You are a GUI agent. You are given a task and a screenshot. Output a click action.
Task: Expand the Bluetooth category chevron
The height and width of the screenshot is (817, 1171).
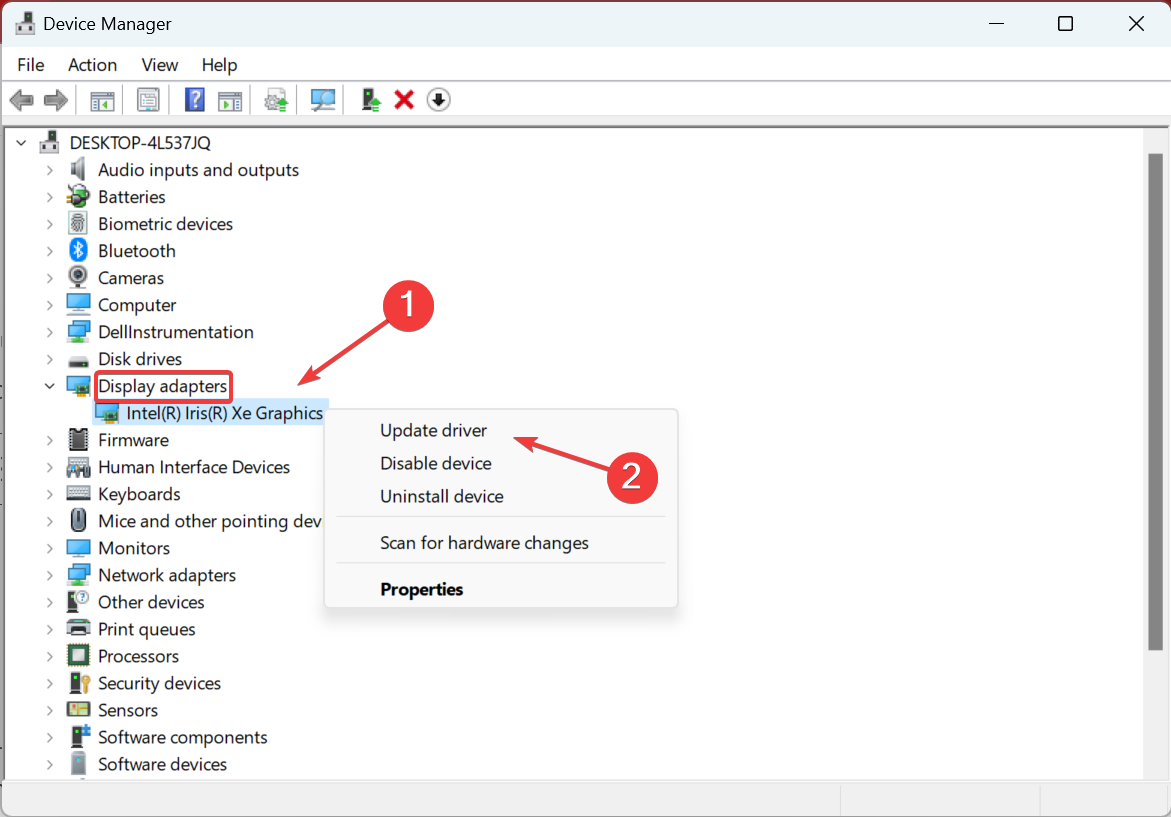pos(49,251)
